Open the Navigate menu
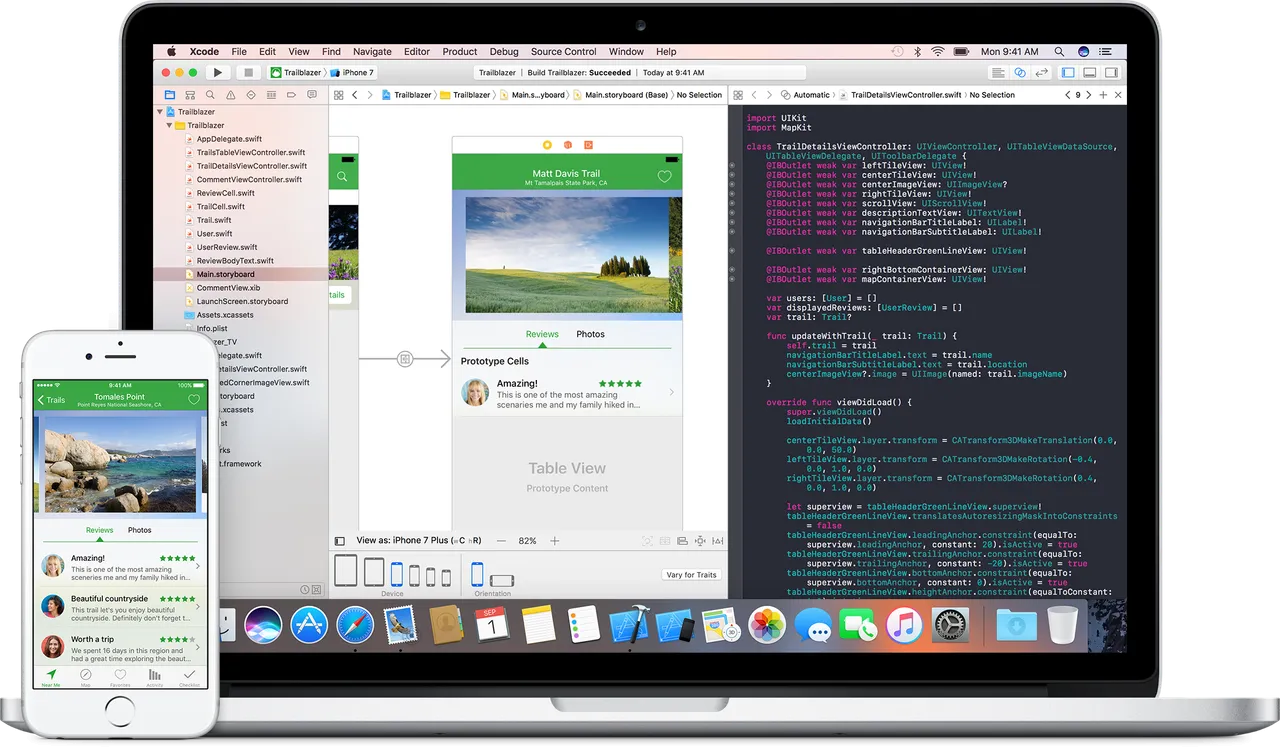The height and width of the screenshot is (748, 1280). [x=372, y=52]
